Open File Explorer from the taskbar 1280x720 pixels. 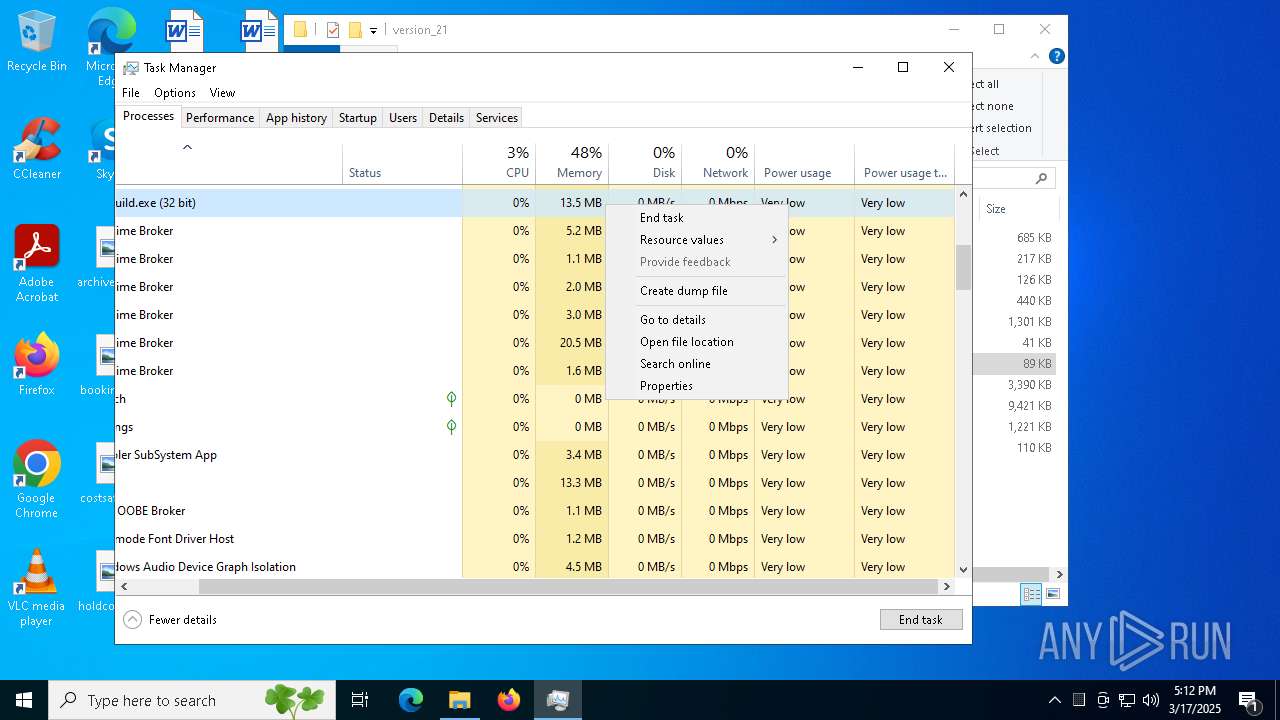pyautogui.click(x=459, y=700)
